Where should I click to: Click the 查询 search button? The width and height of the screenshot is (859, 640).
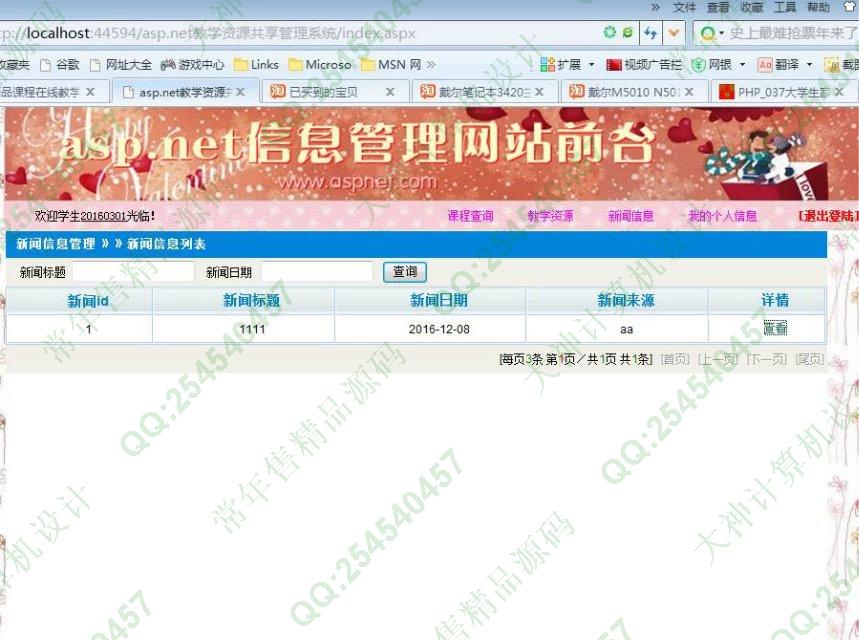click(404, 272)
